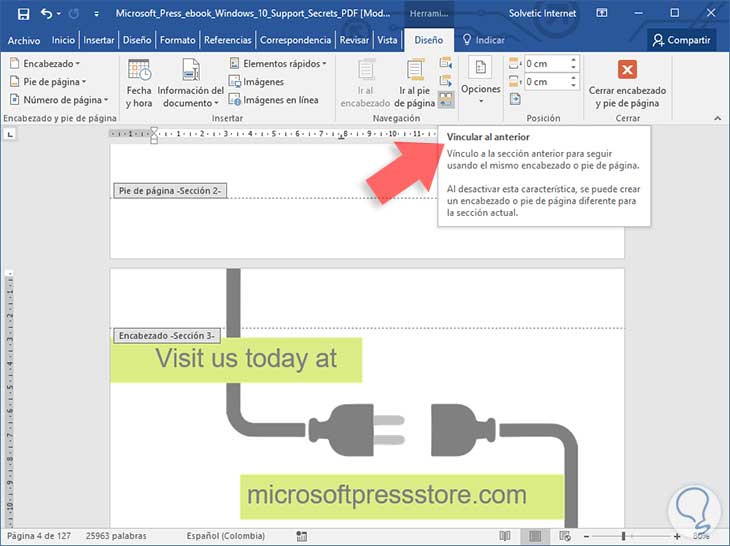This screenshot has width=730, height=546.
Task: Decrease footer position spinner down arrow
Action: 574,86
